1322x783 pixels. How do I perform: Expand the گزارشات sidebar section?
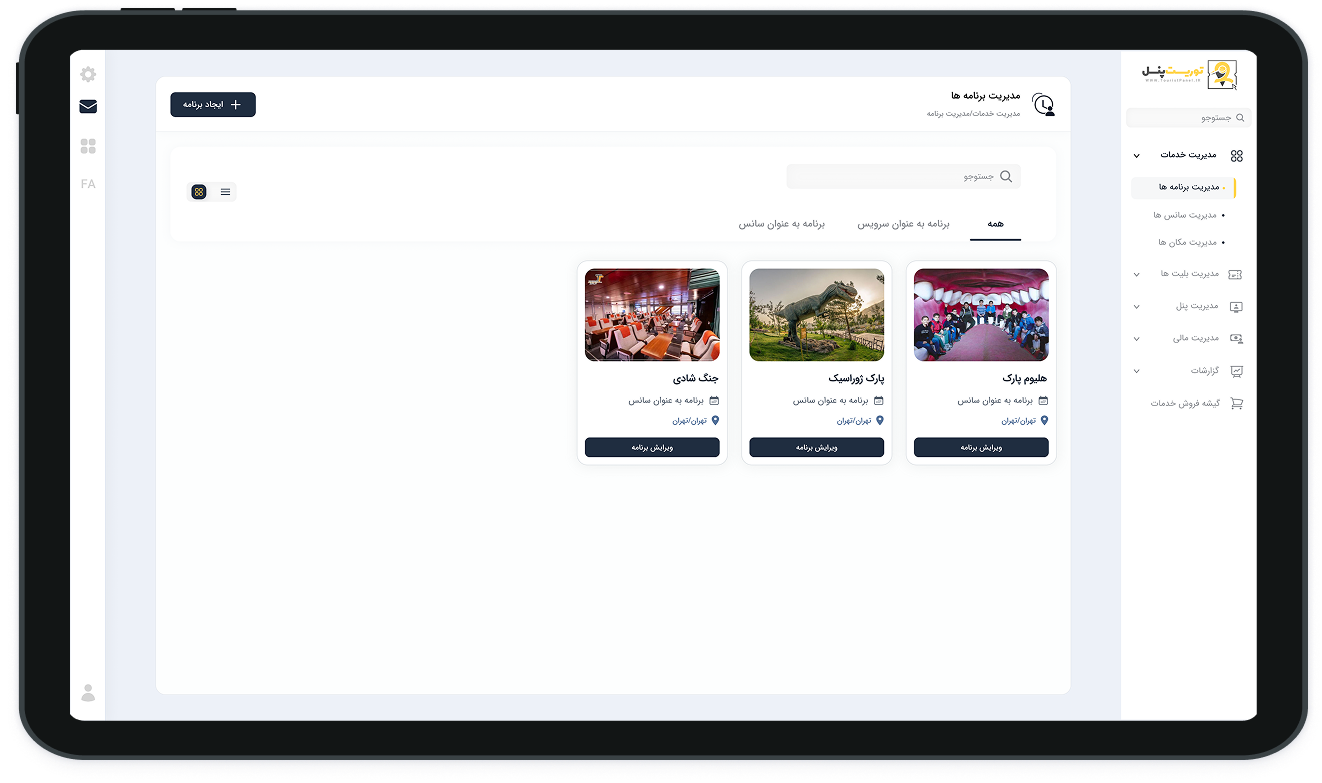[1135, 370]
